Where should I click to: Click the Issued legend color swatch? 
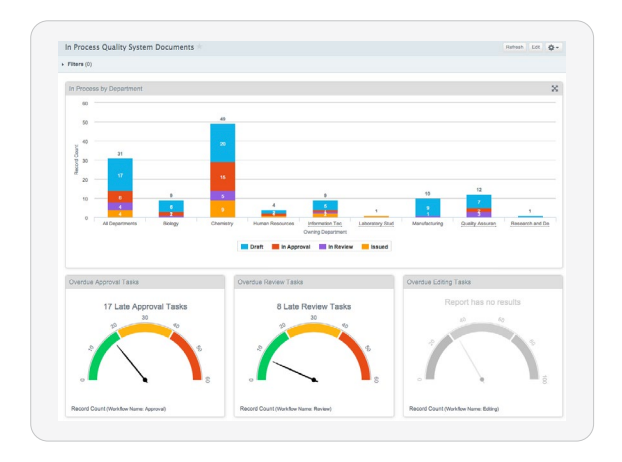tap(364, 245)
